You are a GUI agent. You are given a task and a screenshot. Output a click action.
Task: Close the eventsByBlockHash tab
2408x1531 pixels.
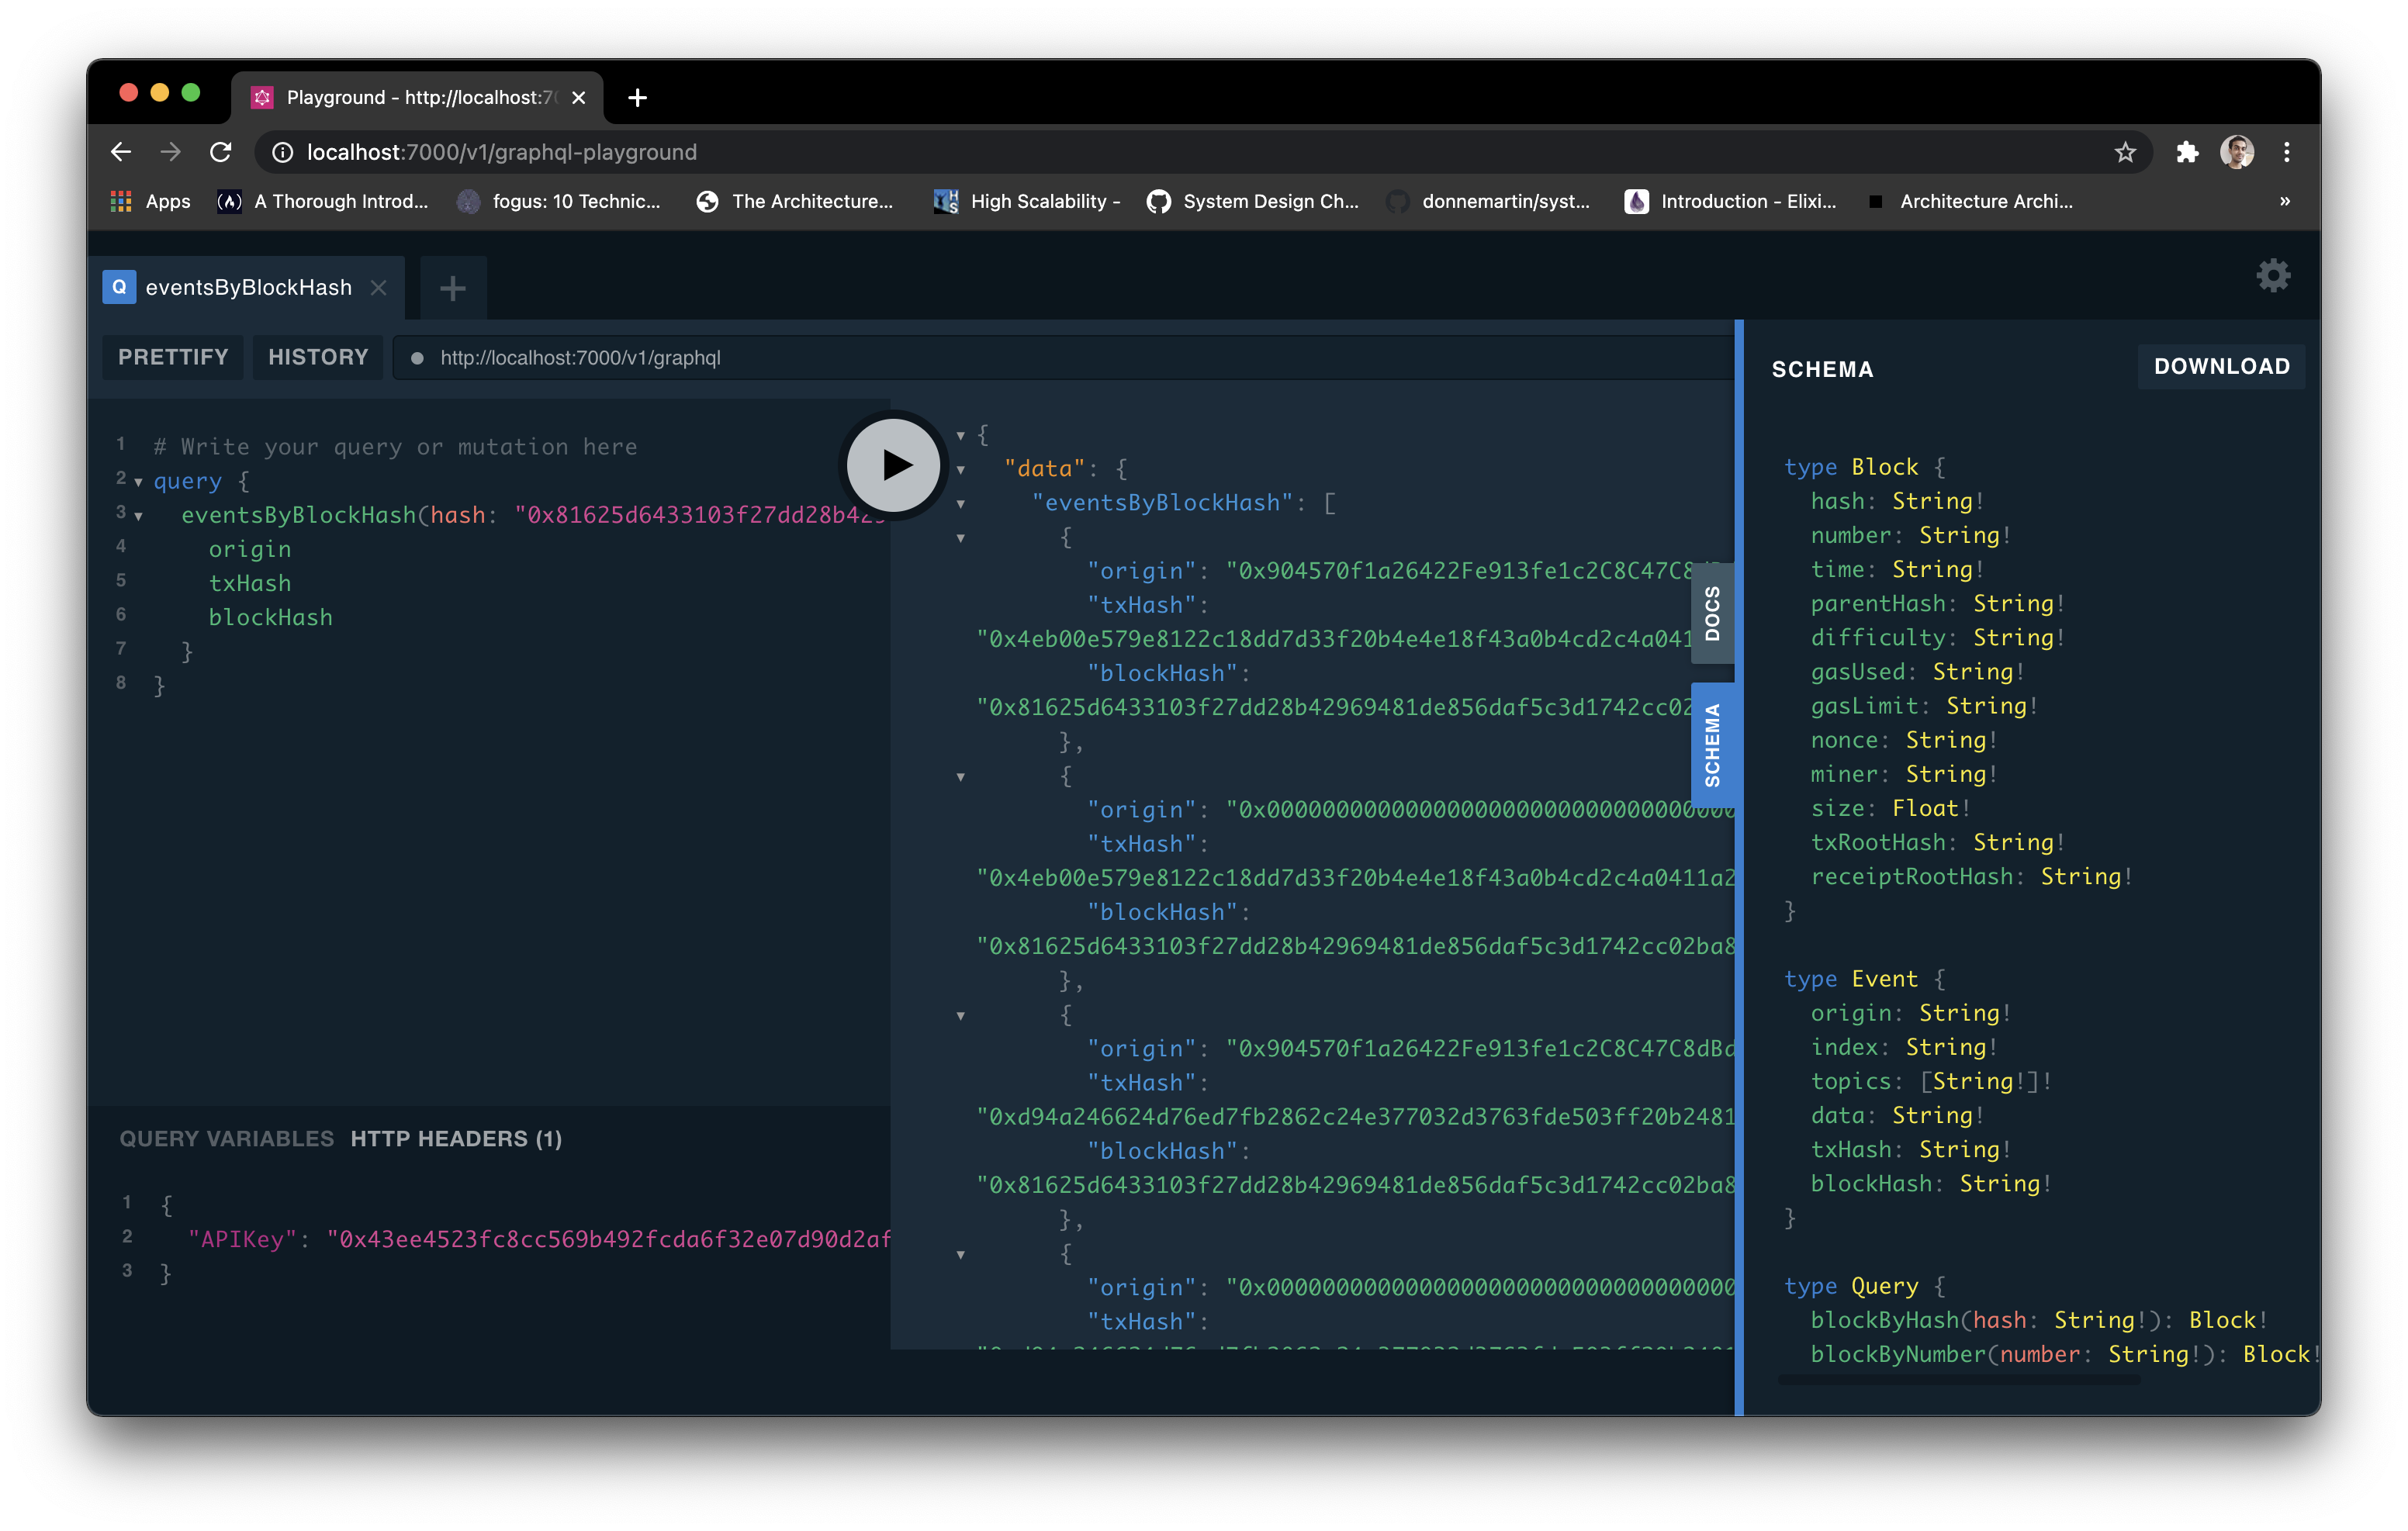pos(379,288)
